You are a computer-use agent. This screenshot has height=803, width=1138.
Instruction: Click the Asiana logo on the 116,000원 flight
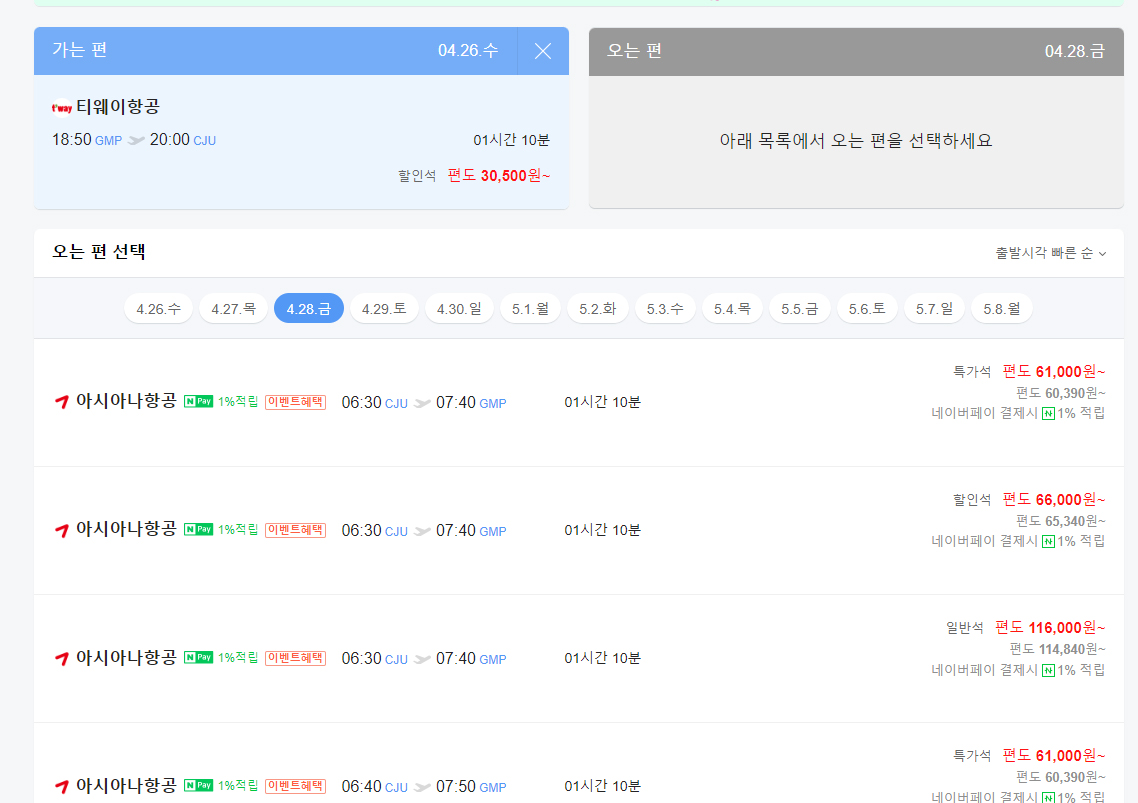pos(62,658)
